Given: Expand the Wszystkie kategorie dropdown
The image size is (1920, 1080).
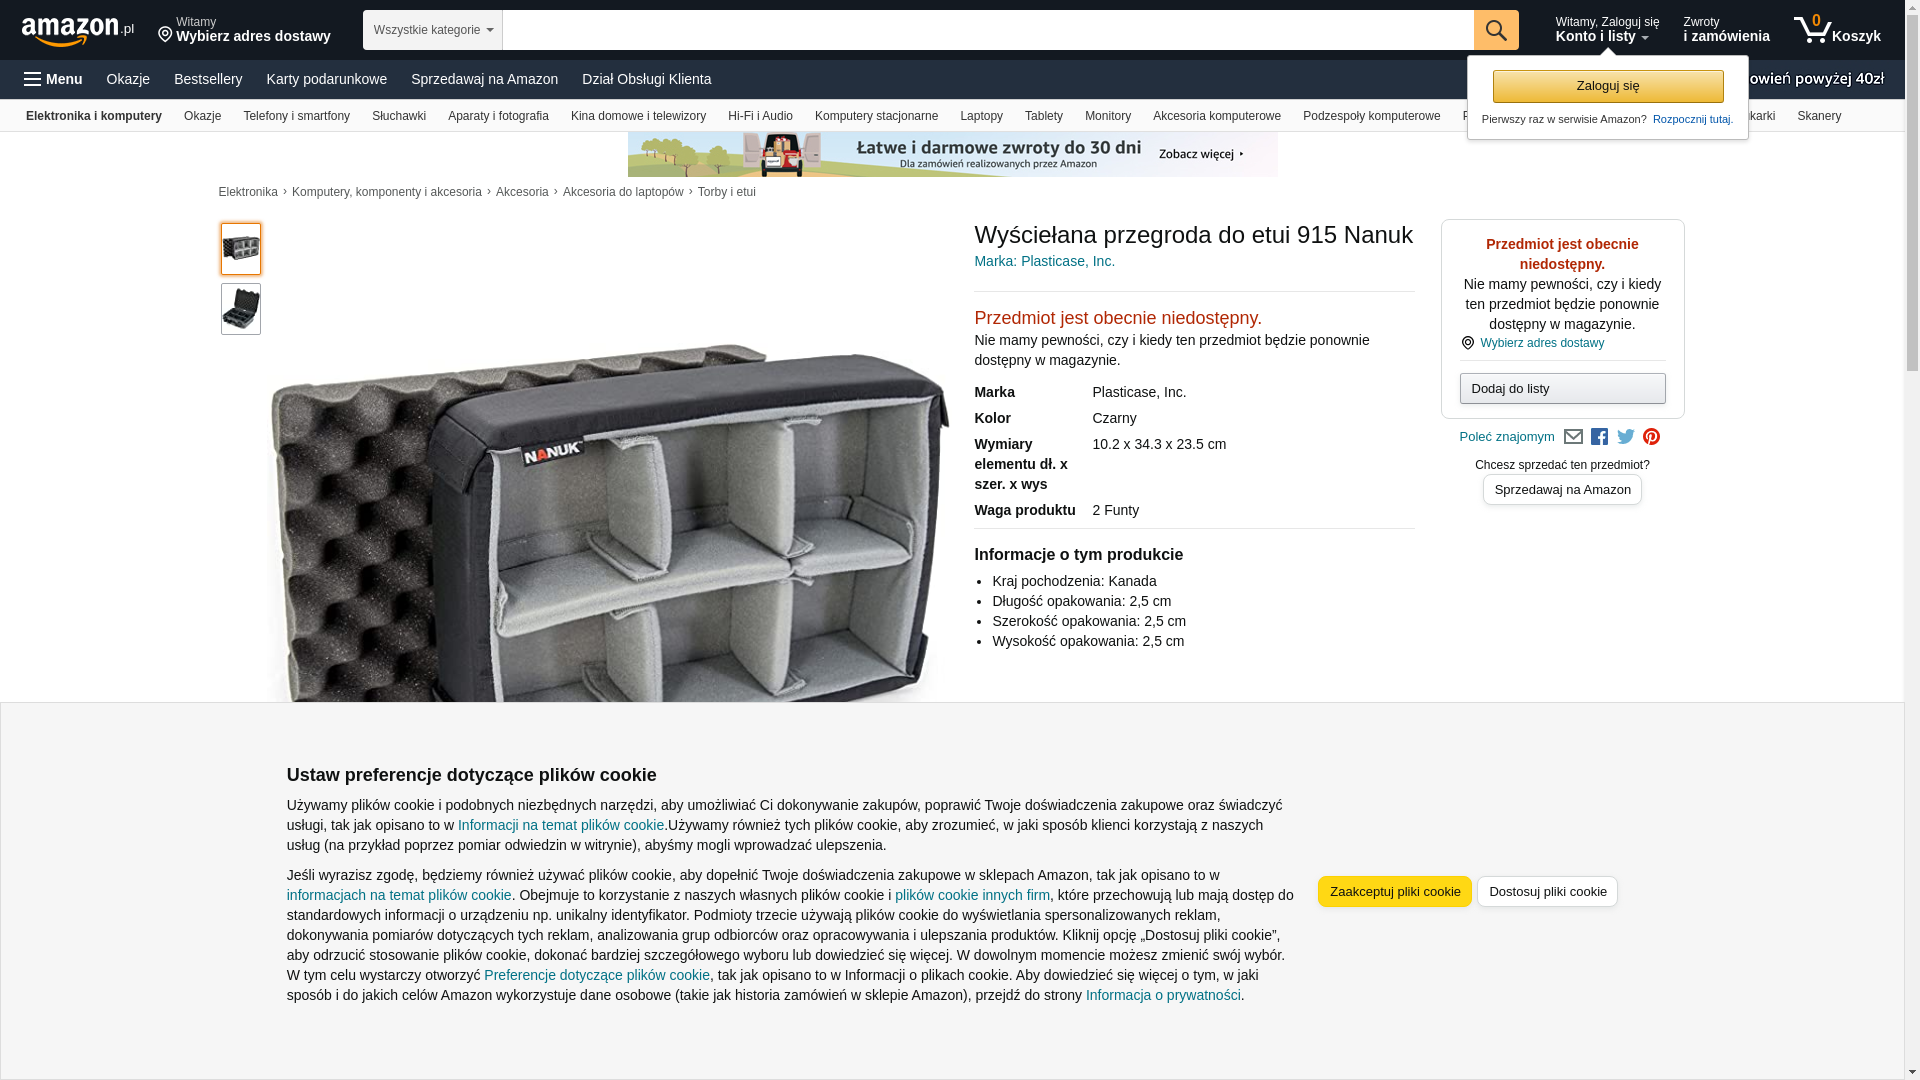Looking at the screenshot, I should pos(433,30).
